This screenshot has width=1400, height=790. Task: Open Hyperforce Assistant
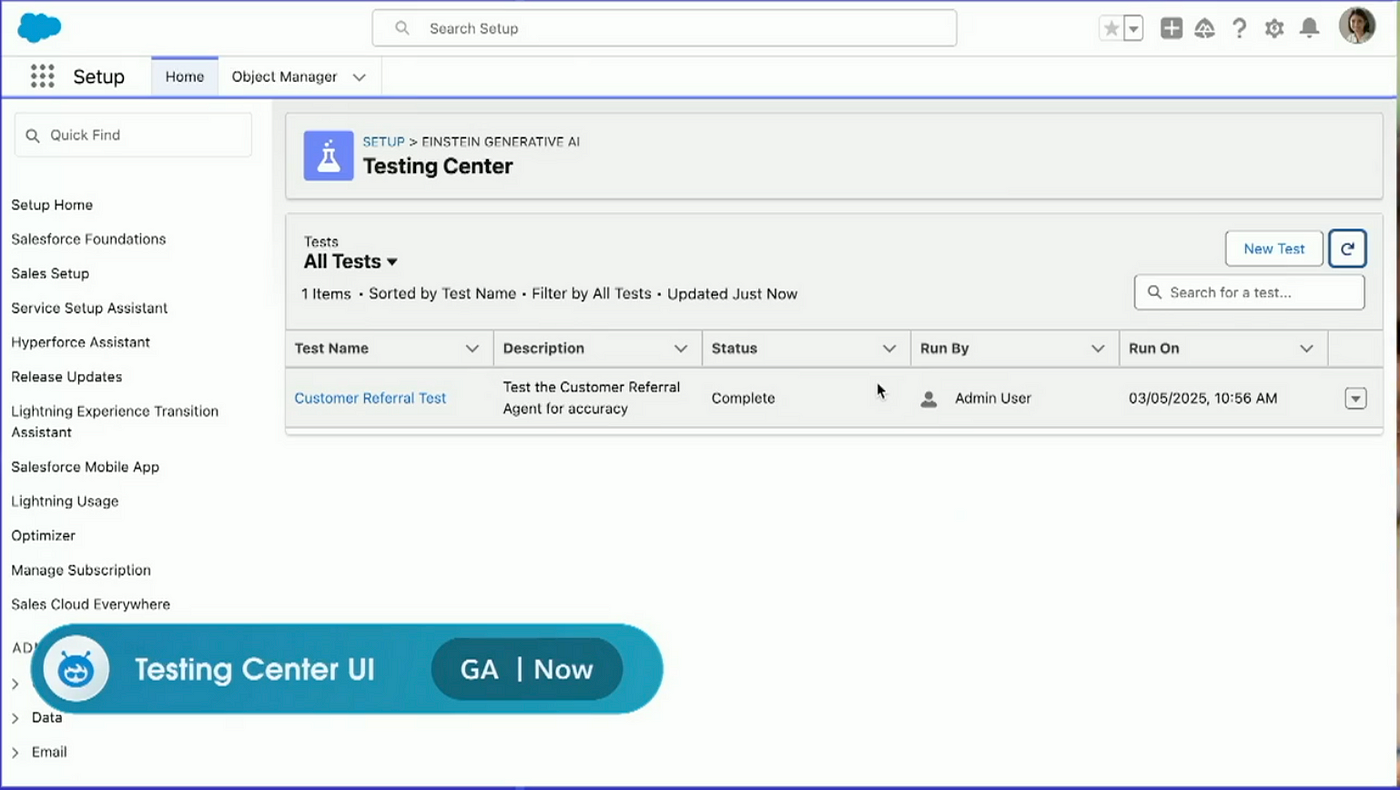[81, 342]
